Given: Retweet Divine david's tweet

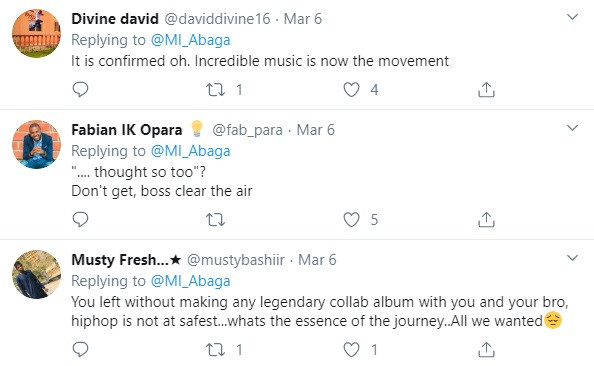Looking at the screenshot, I should (x=215, y=90).
